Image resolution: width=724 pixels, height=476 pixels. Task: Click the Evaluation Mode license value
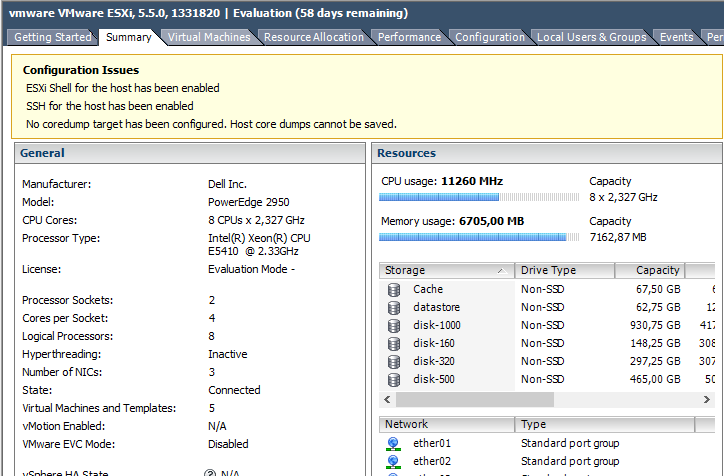[x=251, y=269]
